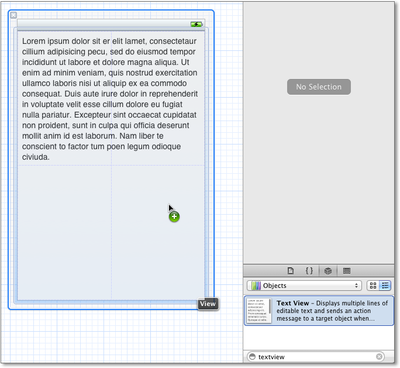Open the Objects library dropdown
The width and height of the screenshot is (400, 368).
304,285
